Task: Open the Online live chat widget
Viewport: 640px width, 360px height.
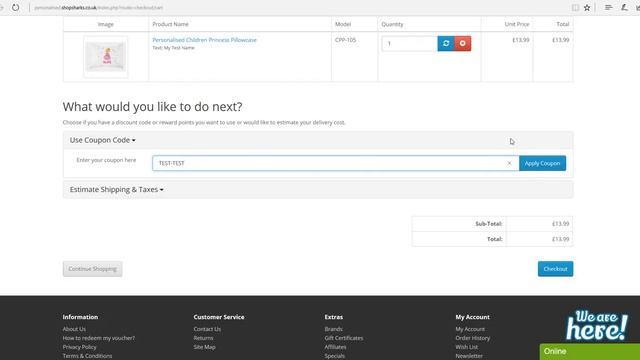Action: [x=589, y=351]
